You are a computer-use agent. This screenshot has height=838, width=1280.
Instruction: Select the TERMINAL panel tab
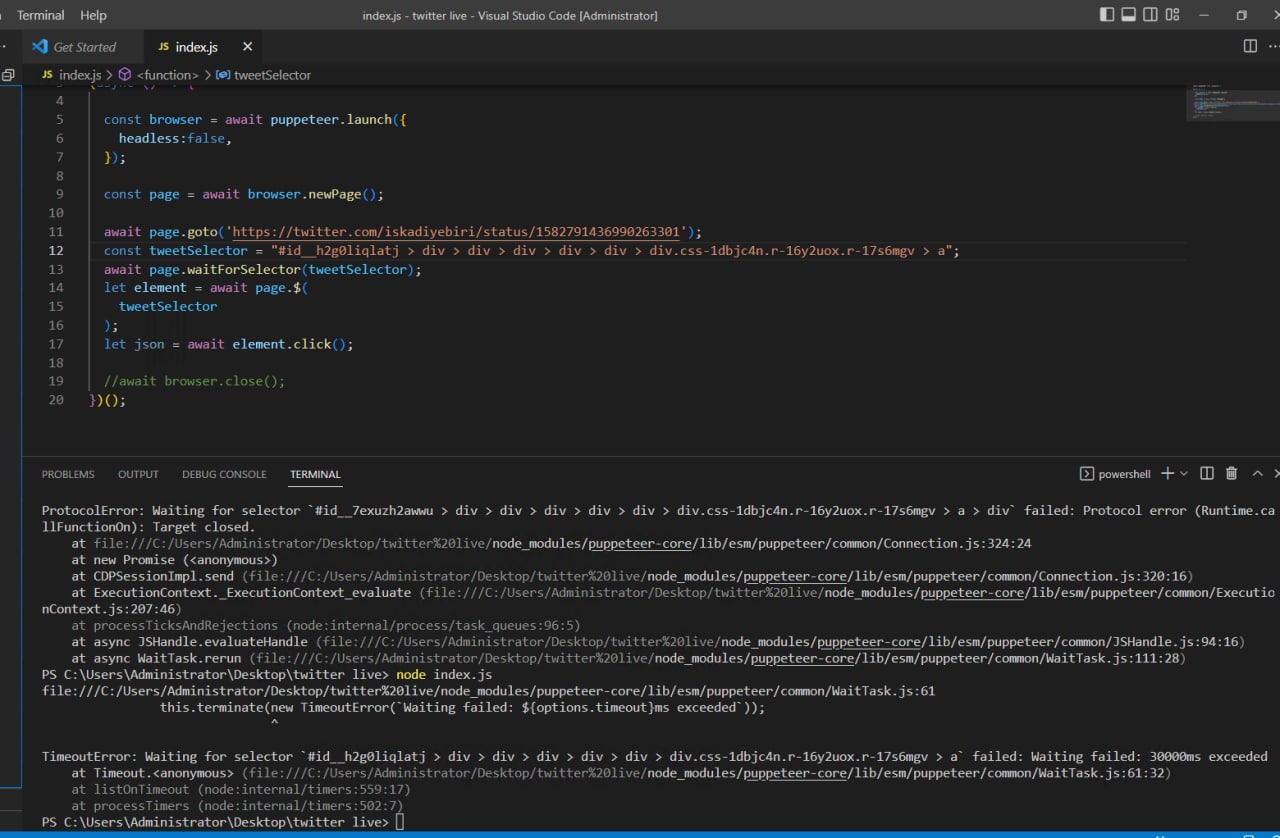[x=315, y=474]
